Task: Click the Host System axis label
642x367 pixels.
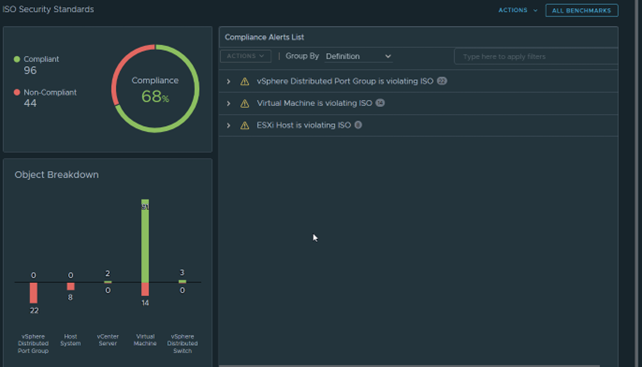Action: [70, 340]
